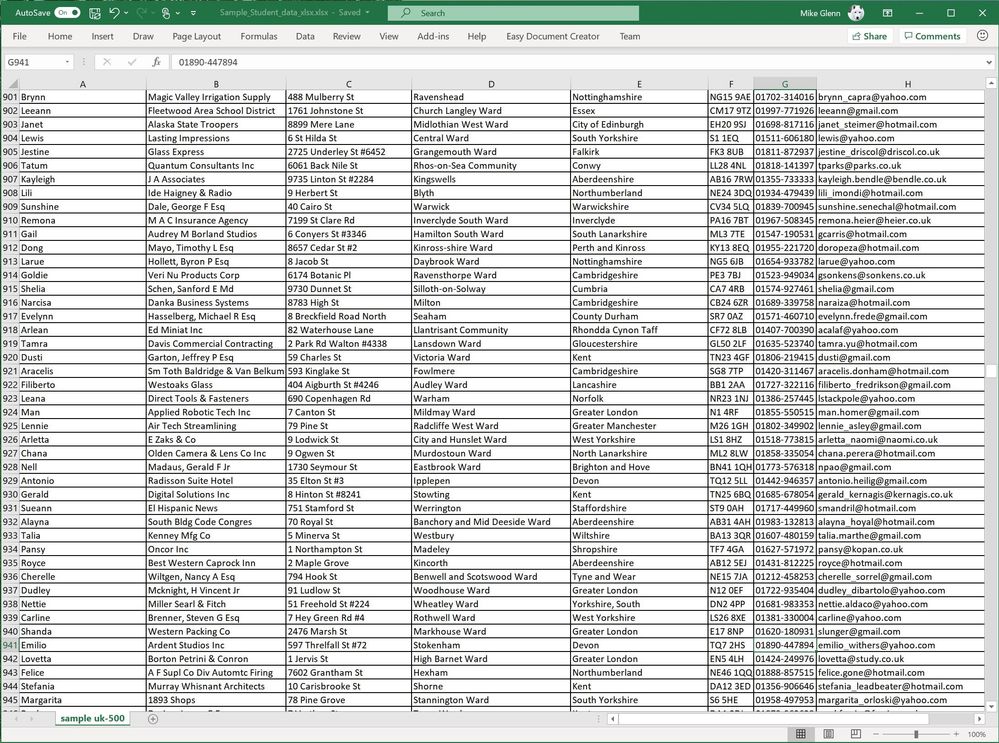Click the Insert Function fx icon

click(x=156, y=62)
